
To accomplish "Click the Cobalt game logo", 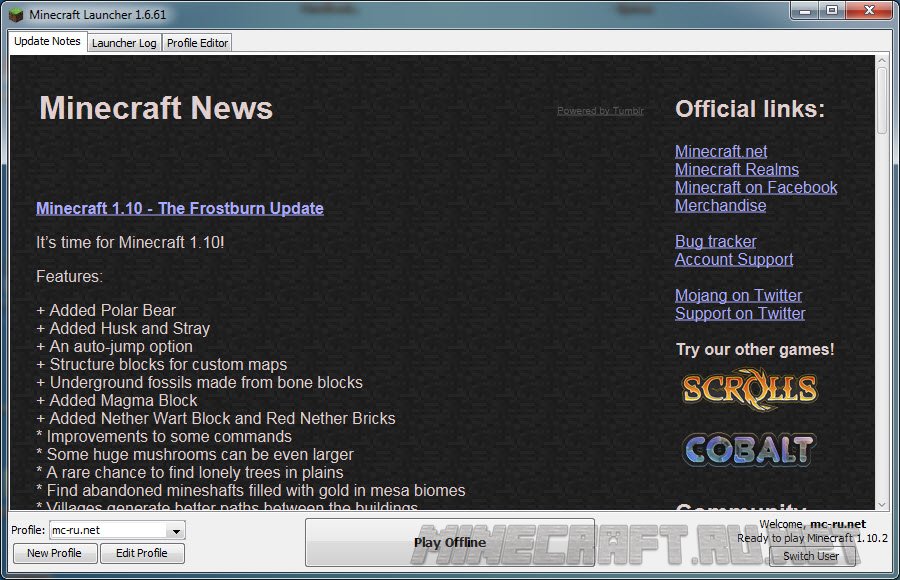I will (x=749, y=449).
